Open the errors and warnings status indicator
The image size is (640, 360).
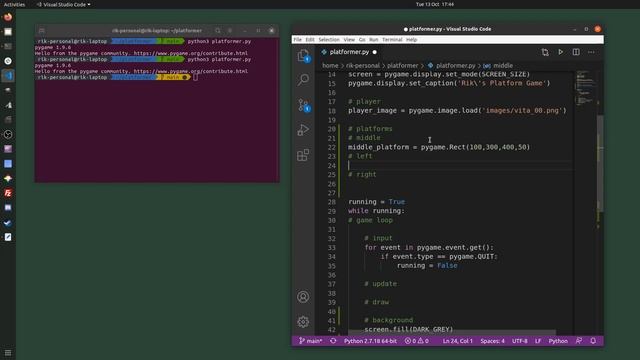point(416,341)
